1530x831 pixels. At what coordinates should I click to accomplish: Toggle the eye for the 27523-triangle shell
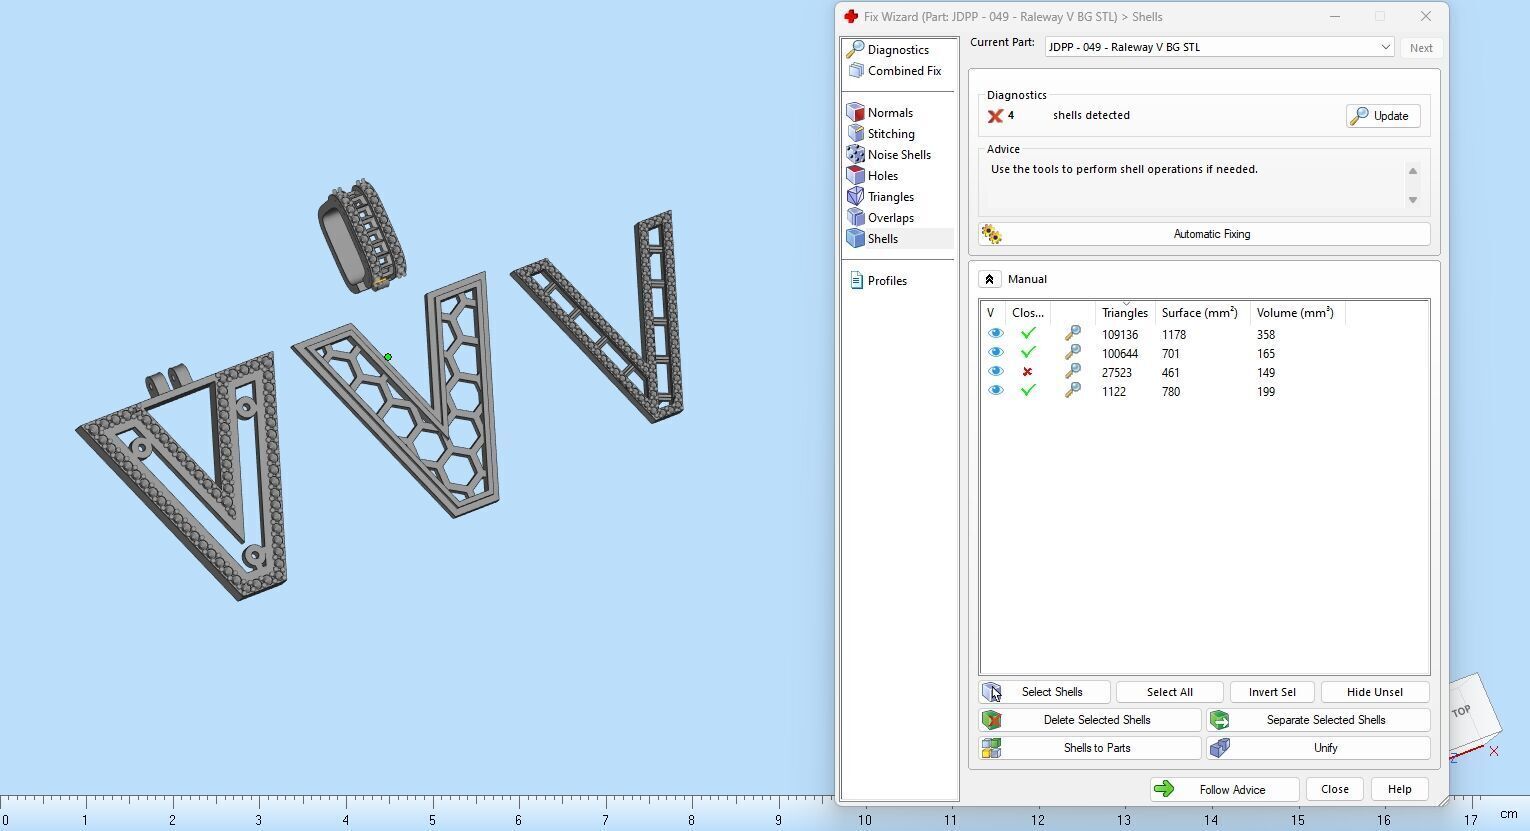995,372
